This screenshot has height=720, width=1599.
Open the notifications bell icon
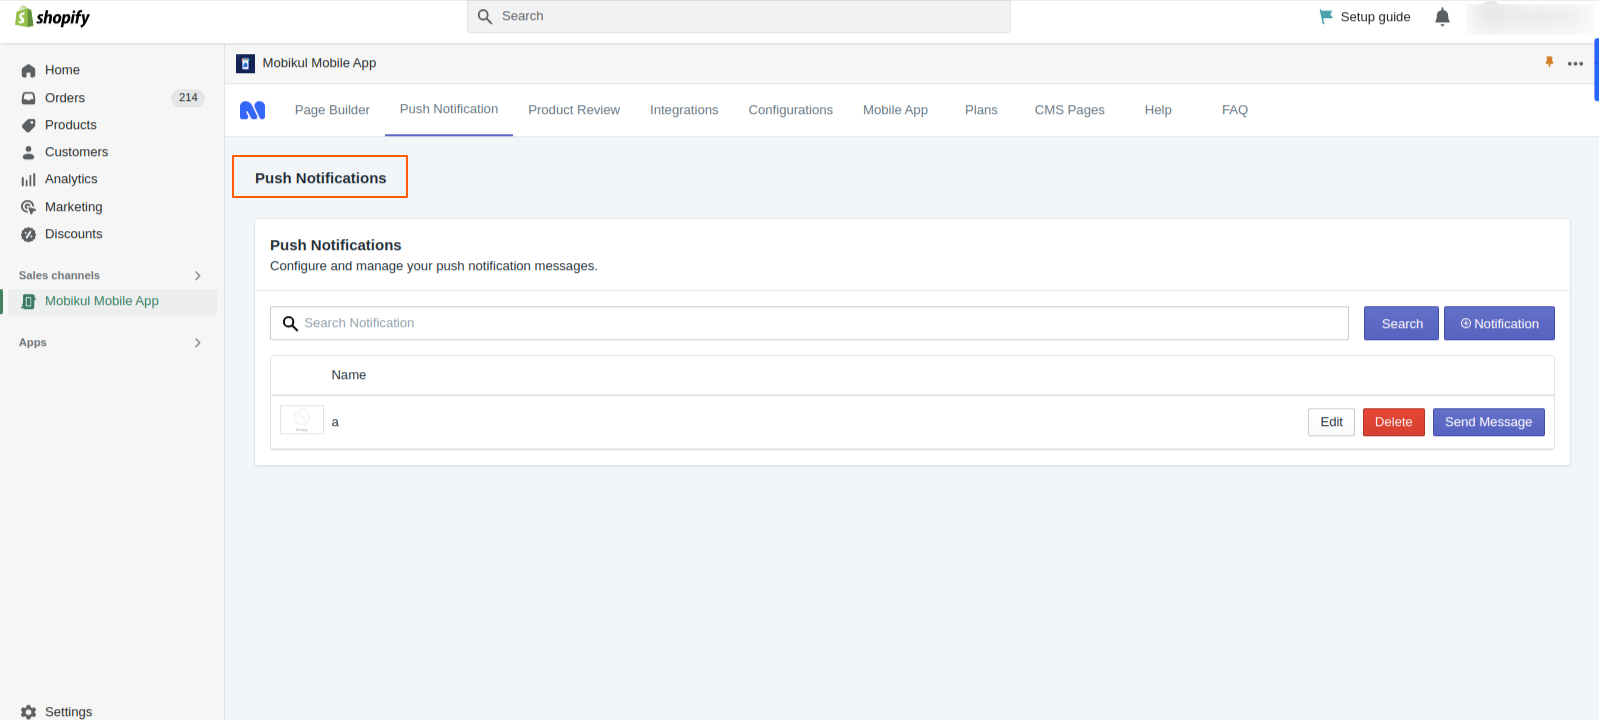click(x=1442, y=17)
